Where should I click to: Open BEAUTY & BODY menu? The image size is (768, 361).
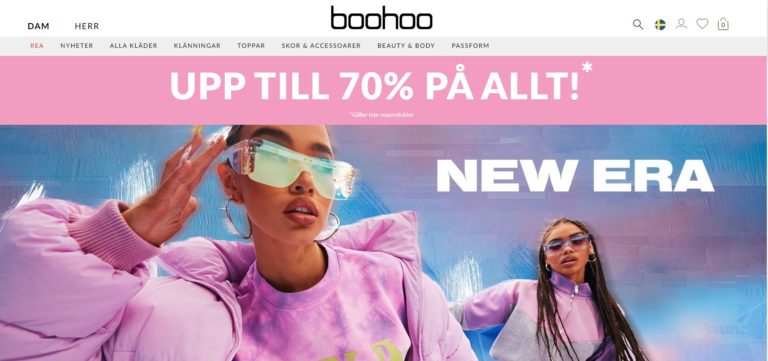pyautogui.click(x=406, y=46)
